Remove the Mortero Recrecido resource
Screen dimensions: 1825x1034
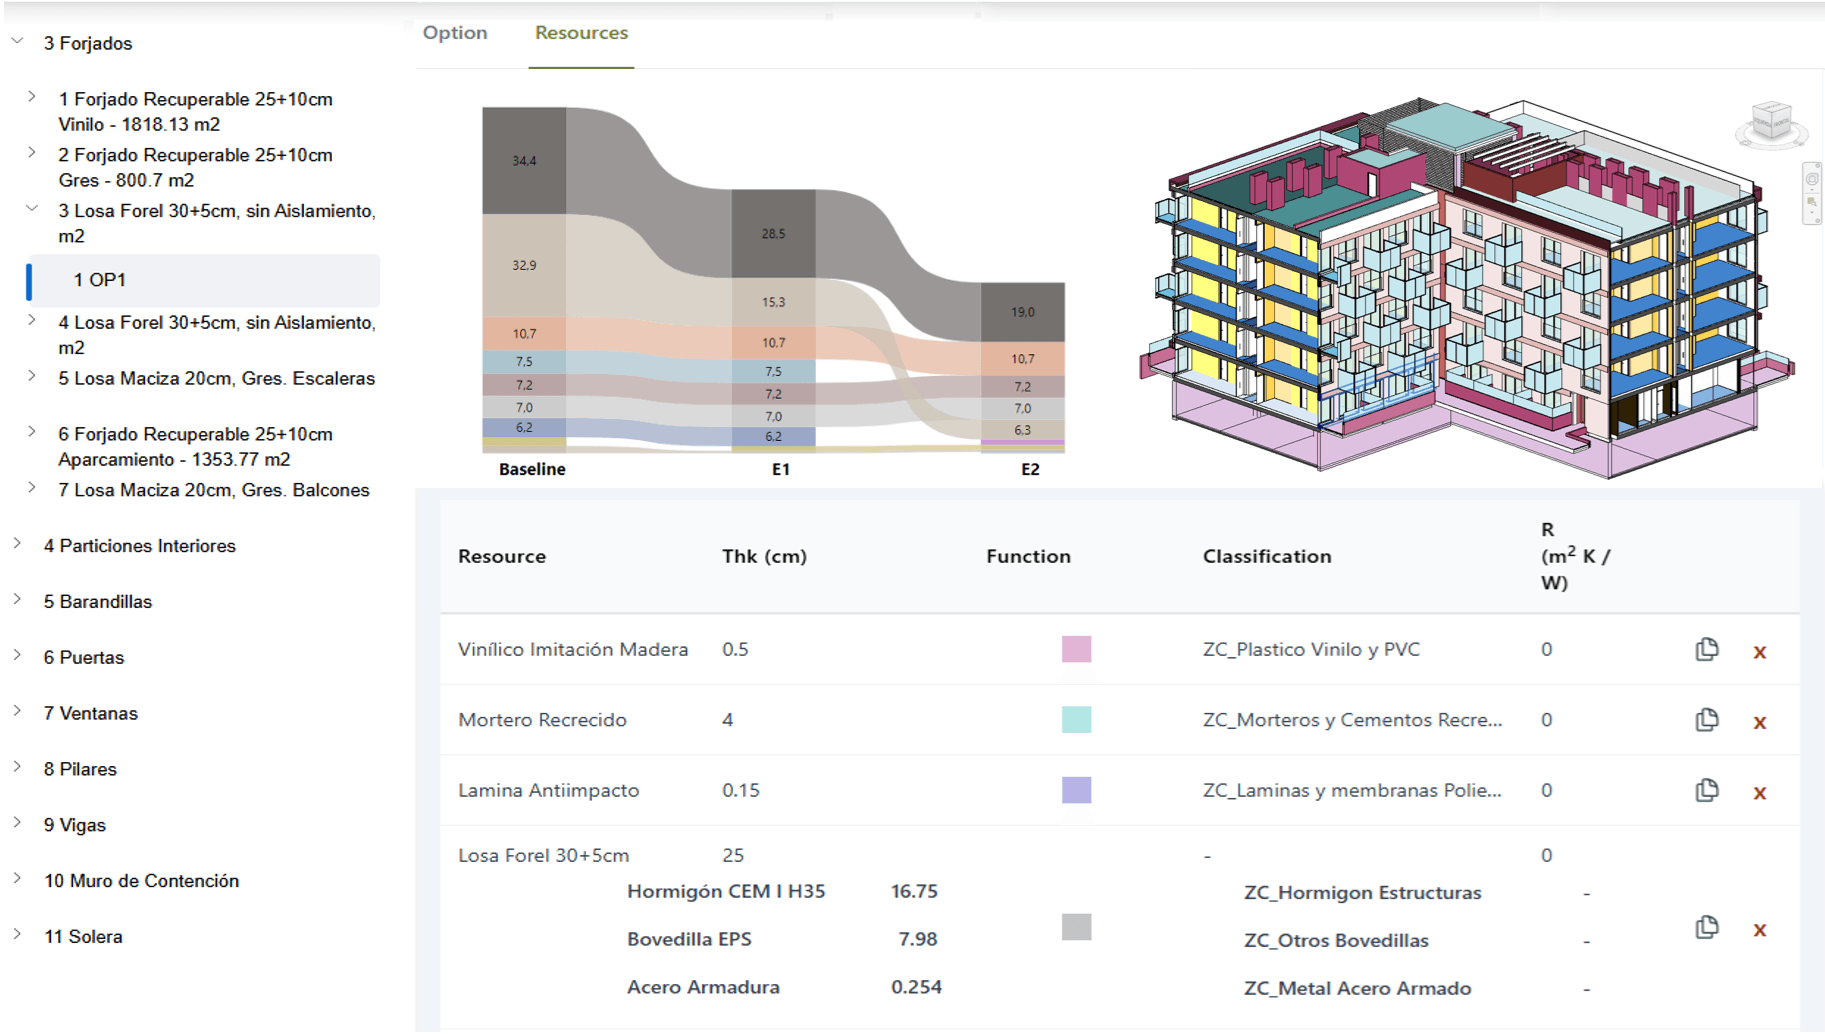(x=1759, y=722)
